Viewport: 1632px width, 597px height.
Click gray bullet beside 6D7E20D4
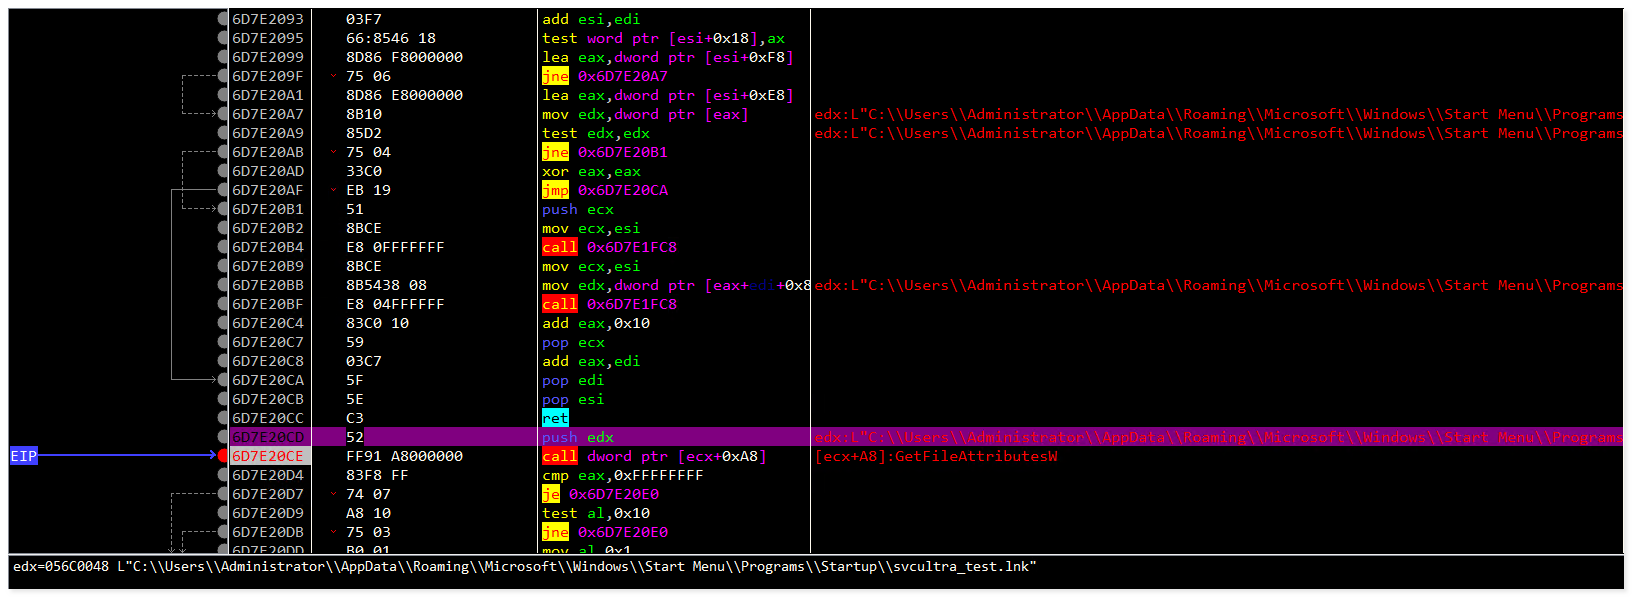coord(223,475)
